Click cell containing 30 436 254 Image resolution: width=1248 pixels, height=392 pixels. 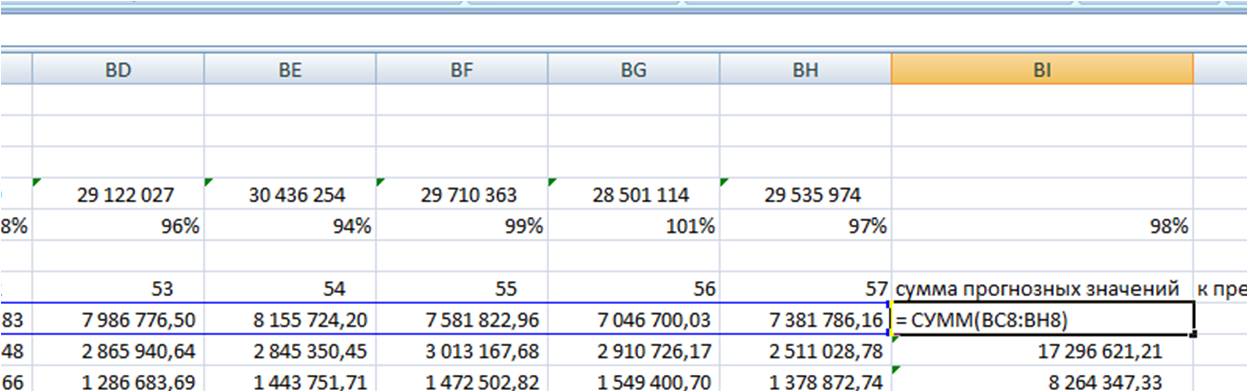[290, 194]
